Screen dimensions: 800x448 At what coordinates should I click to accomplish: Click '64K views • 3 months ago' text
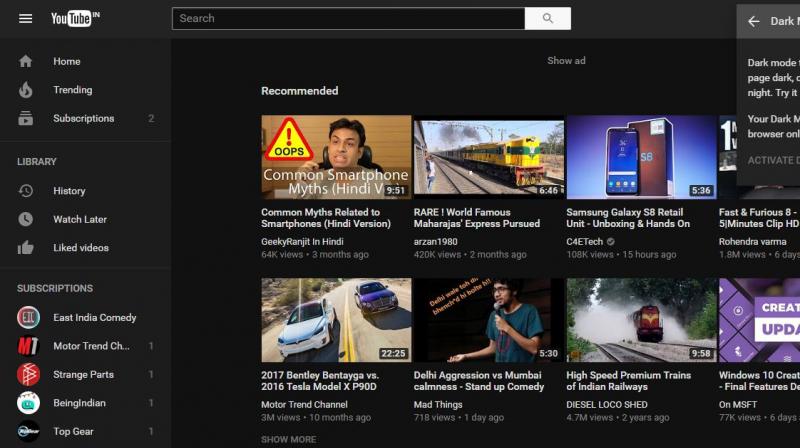click(x=315, y=255)
